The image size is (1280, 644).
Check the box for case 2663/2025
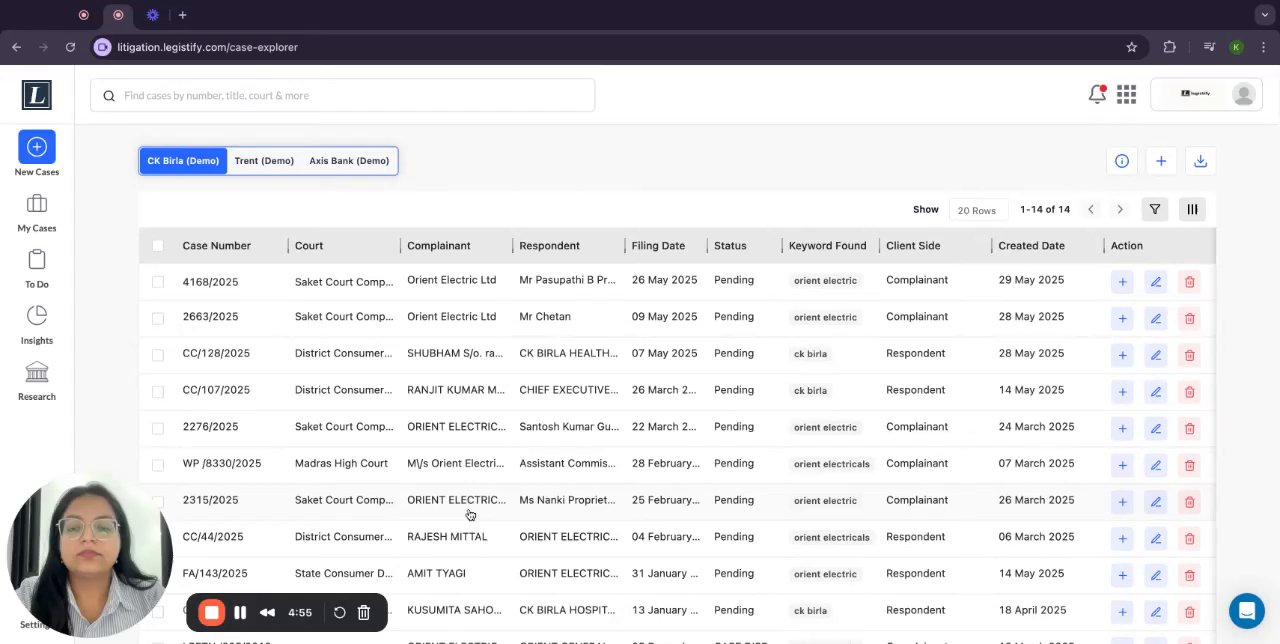158,318
